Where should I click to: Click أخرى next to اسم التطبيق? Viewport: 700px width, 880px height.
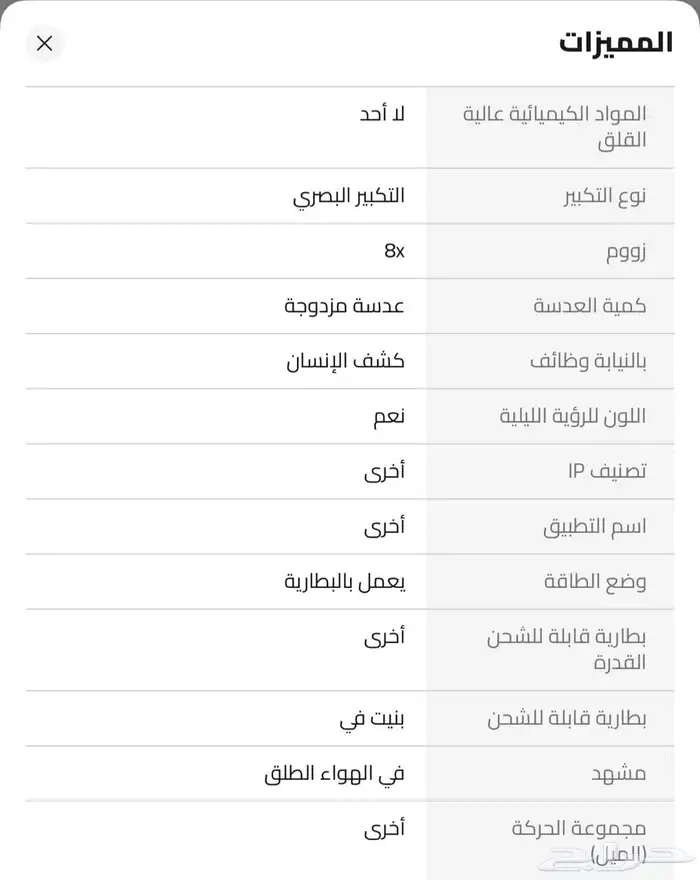click(386, 526)
